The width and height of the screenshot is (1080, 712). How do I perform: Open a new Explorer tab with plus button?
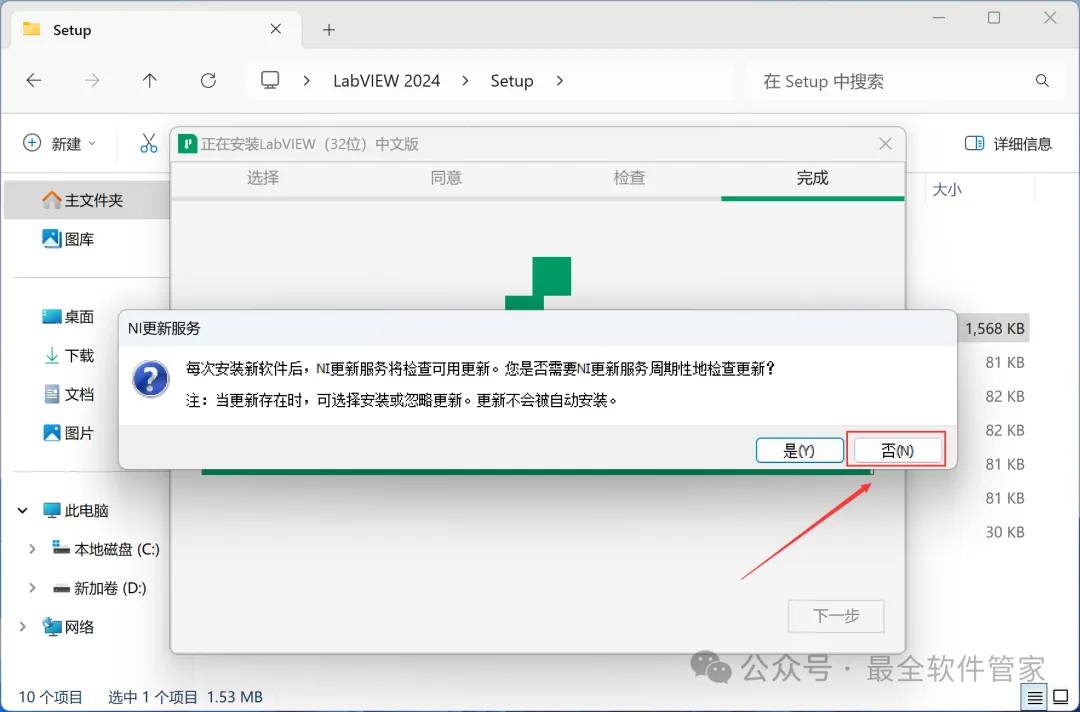[329, 30]
